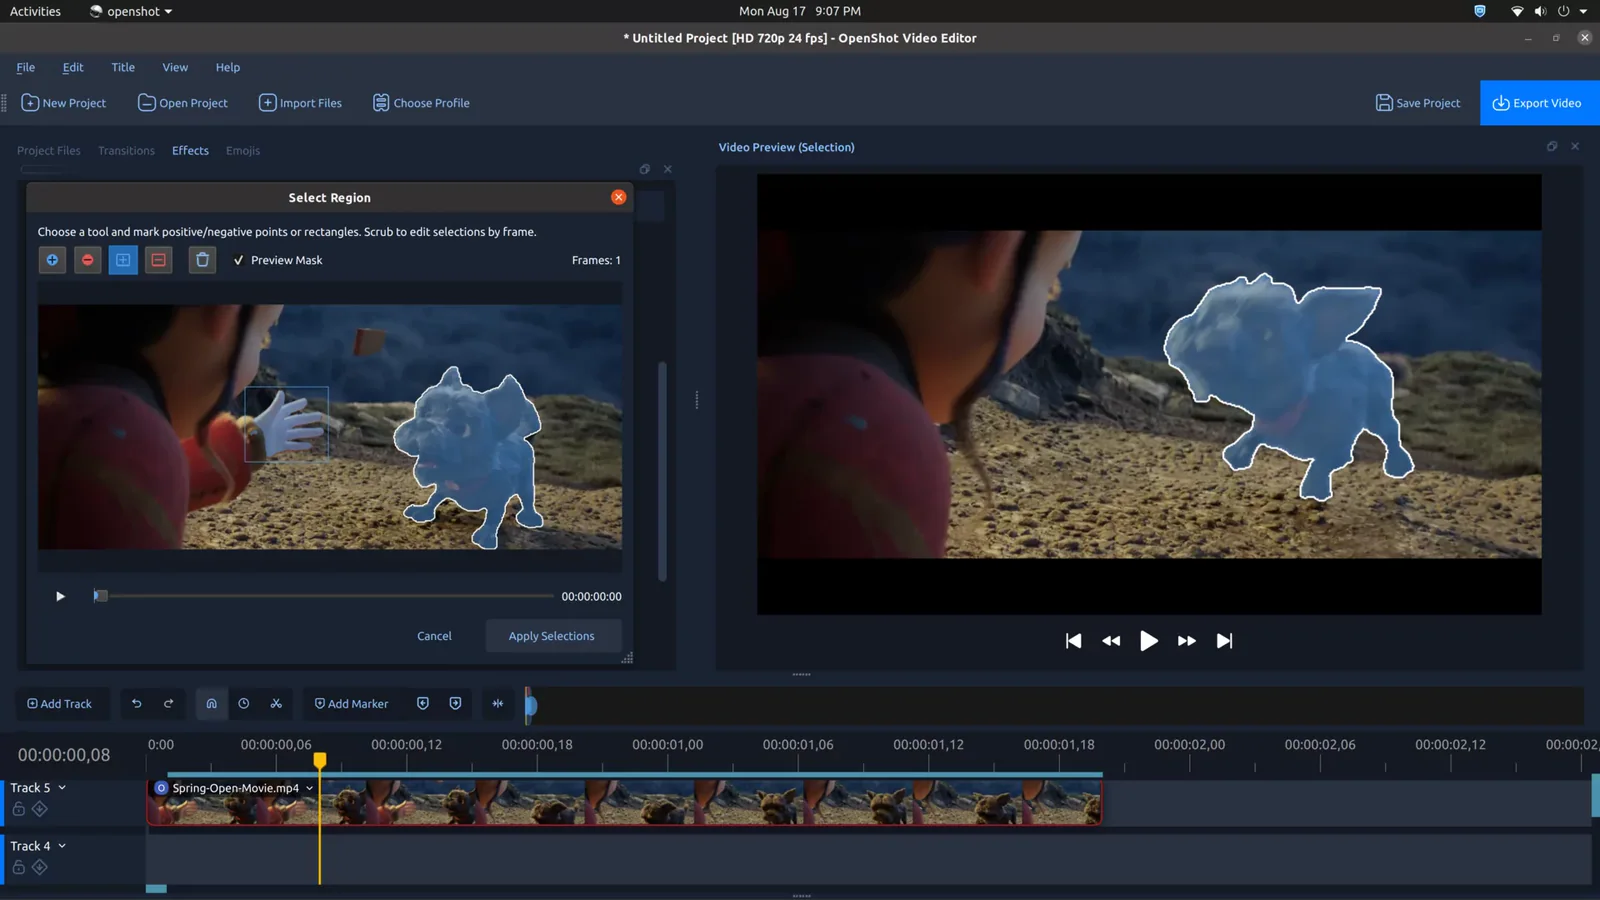Toggle the snapping magnet icon
The height and width of the screenshot is (900, 1600).
click(211, 704)
